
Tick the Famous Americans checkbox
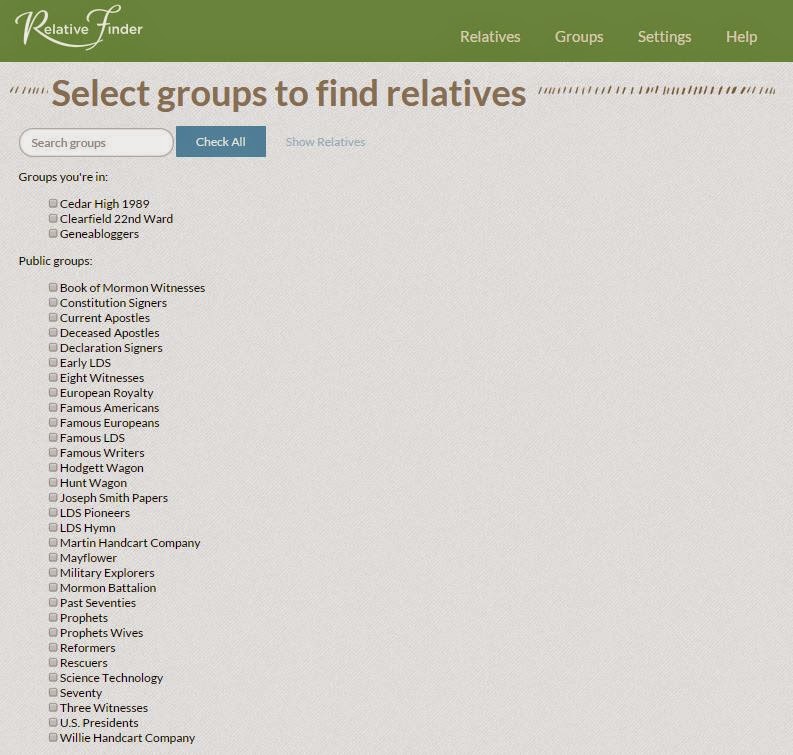(x=54, y=407)
